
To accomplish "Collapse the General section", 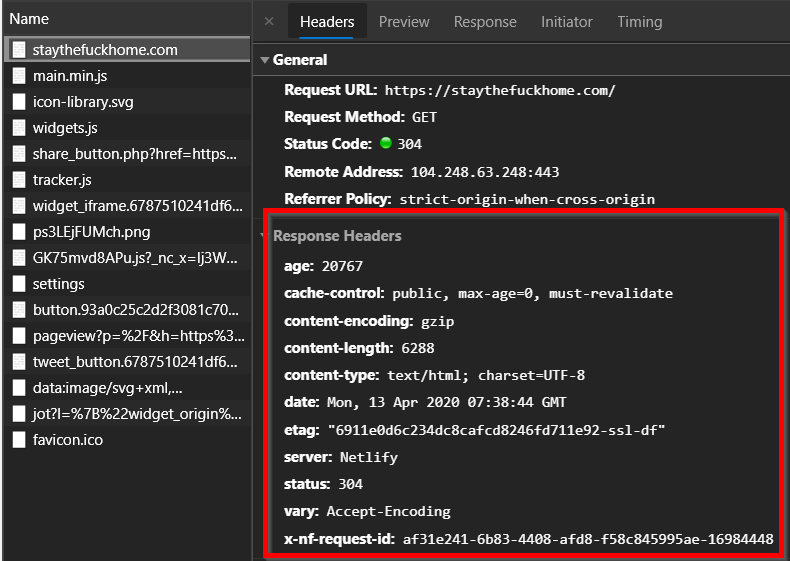I will point(265,60).
